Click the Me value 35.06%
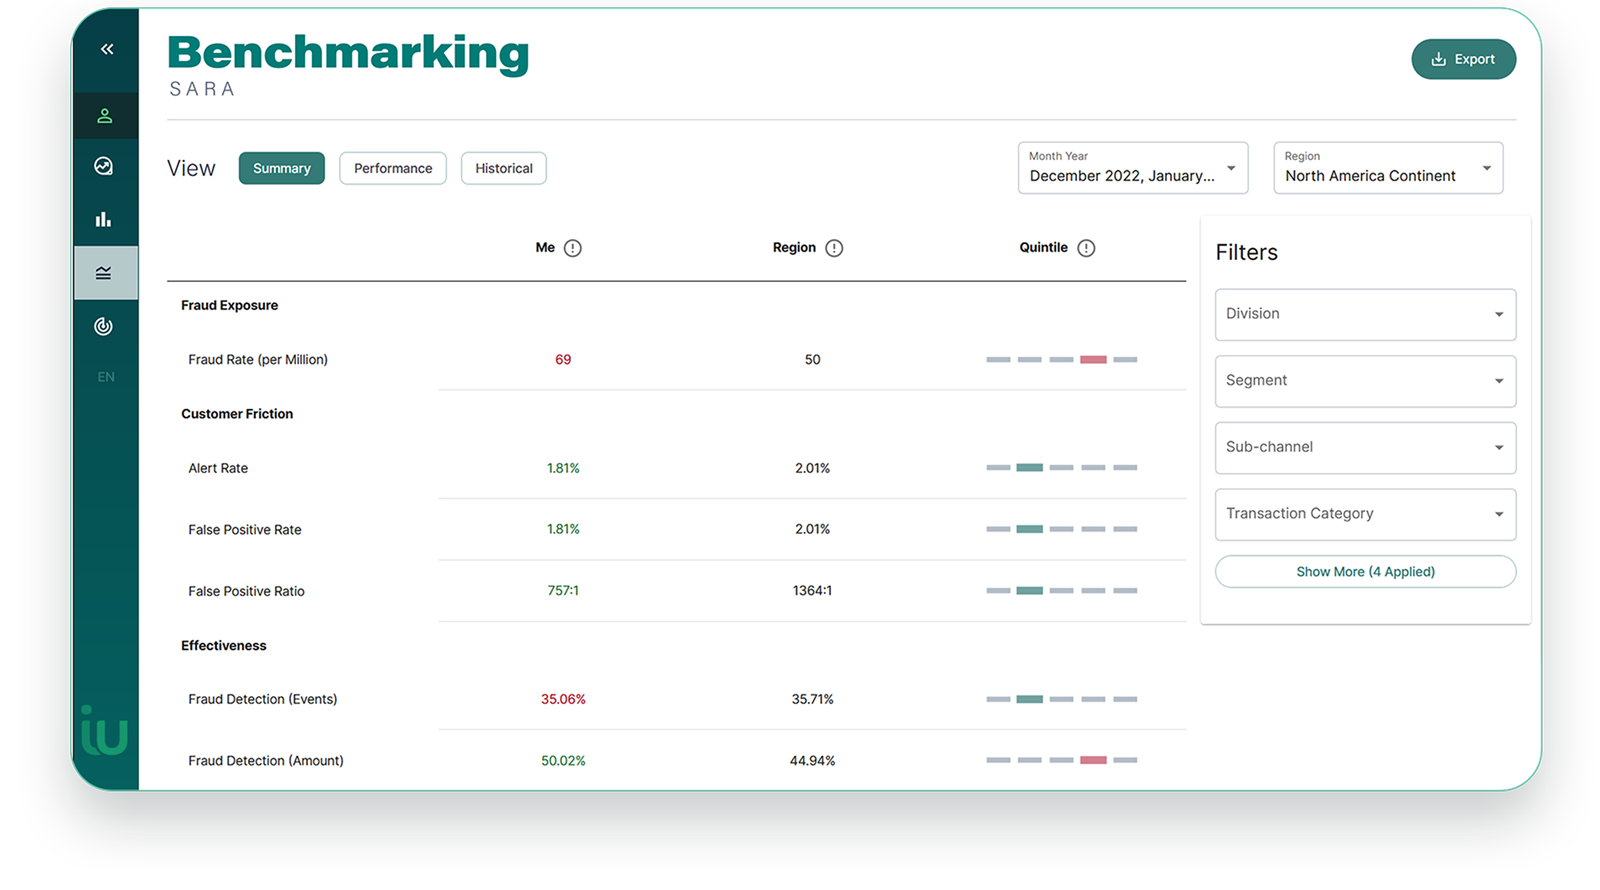 (563, 699)
